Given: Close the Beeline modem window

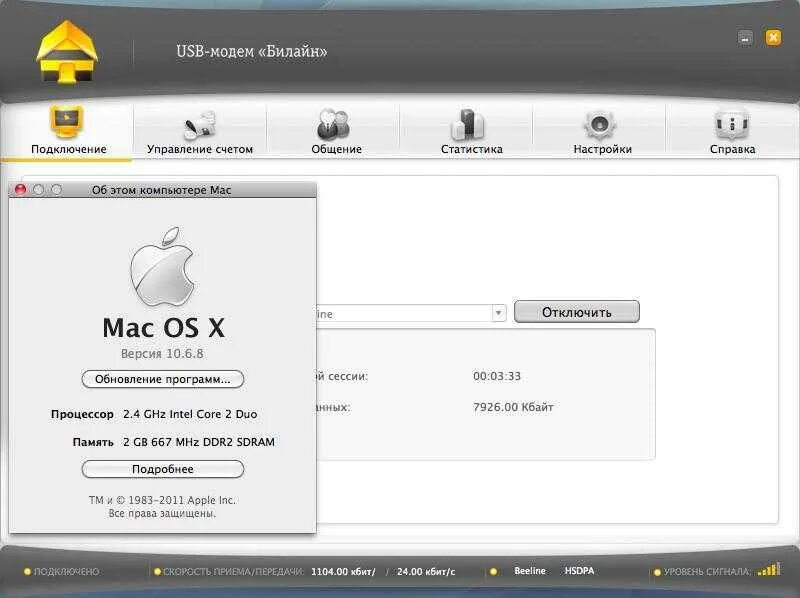Looking at the screenshot, I should pos(773,37).
